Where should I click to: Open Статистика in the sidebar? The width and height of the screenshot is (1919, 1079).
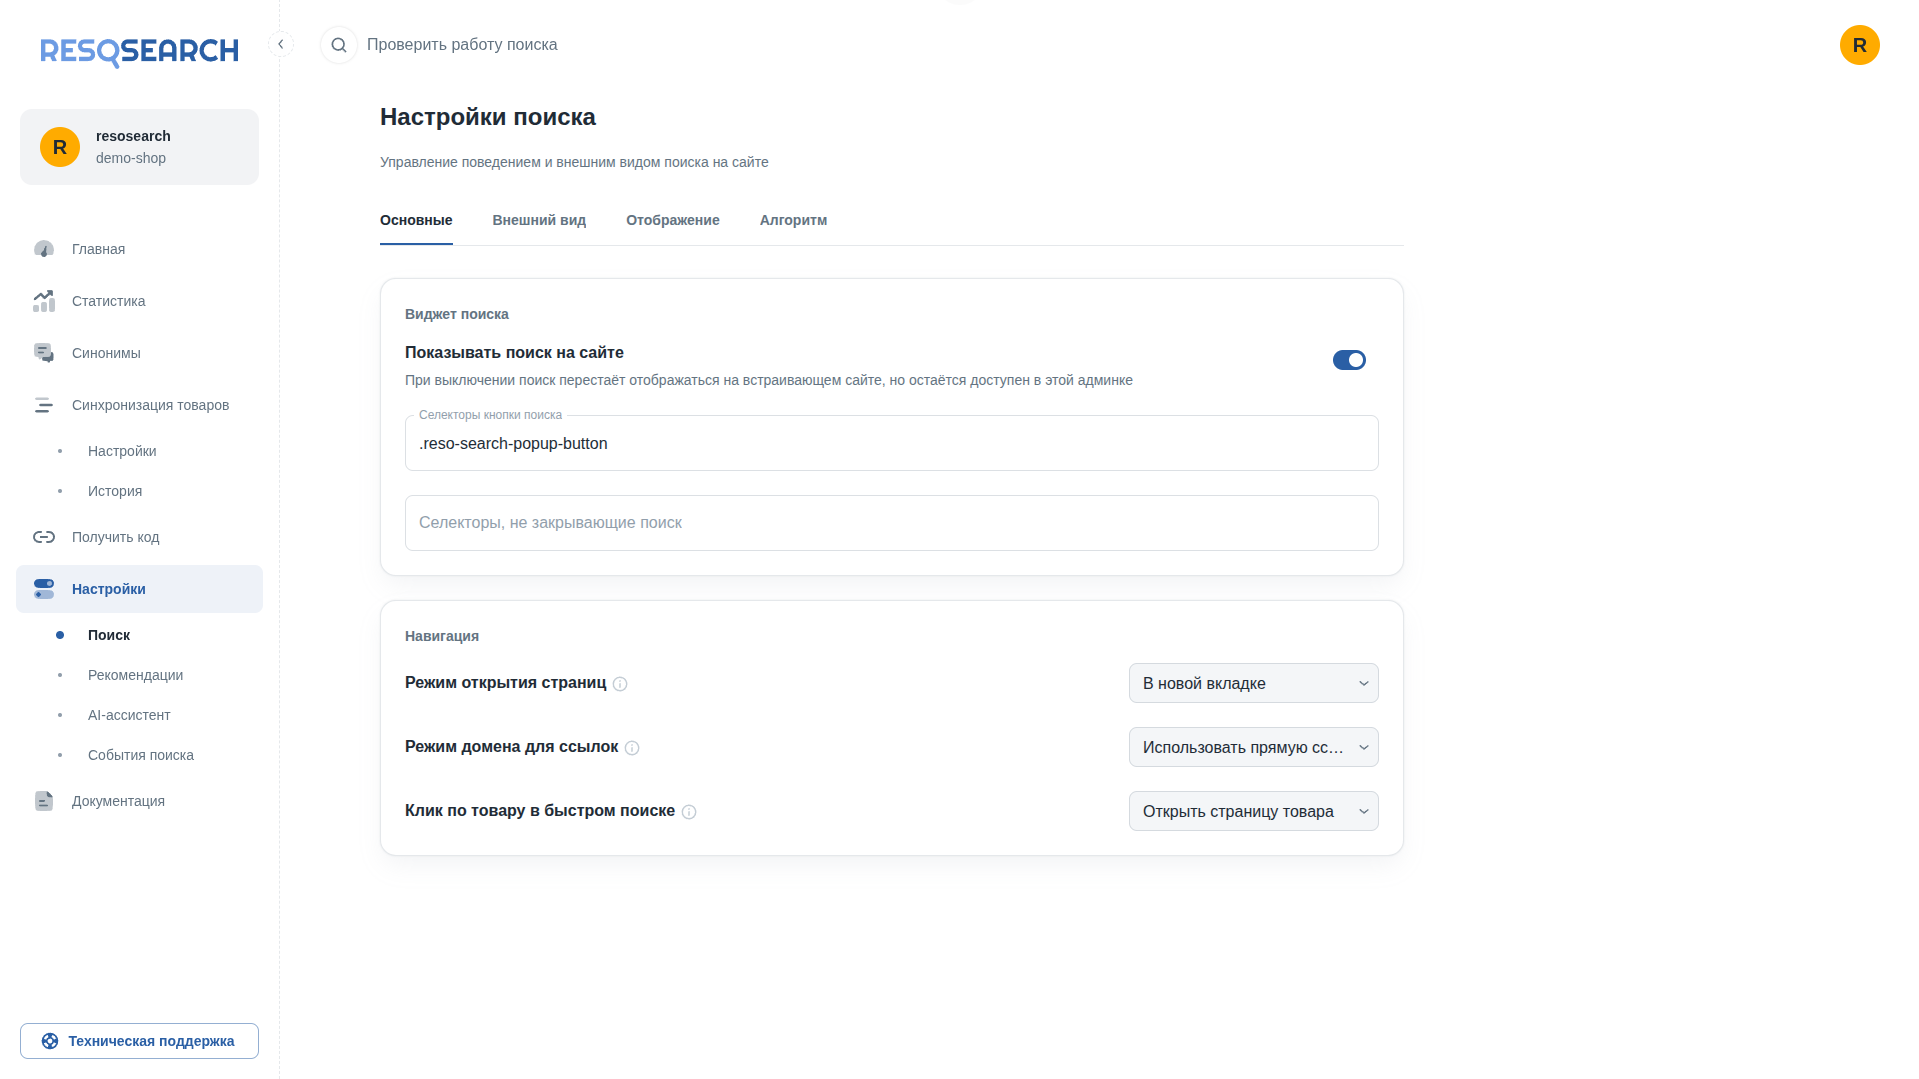click(139, 301)
